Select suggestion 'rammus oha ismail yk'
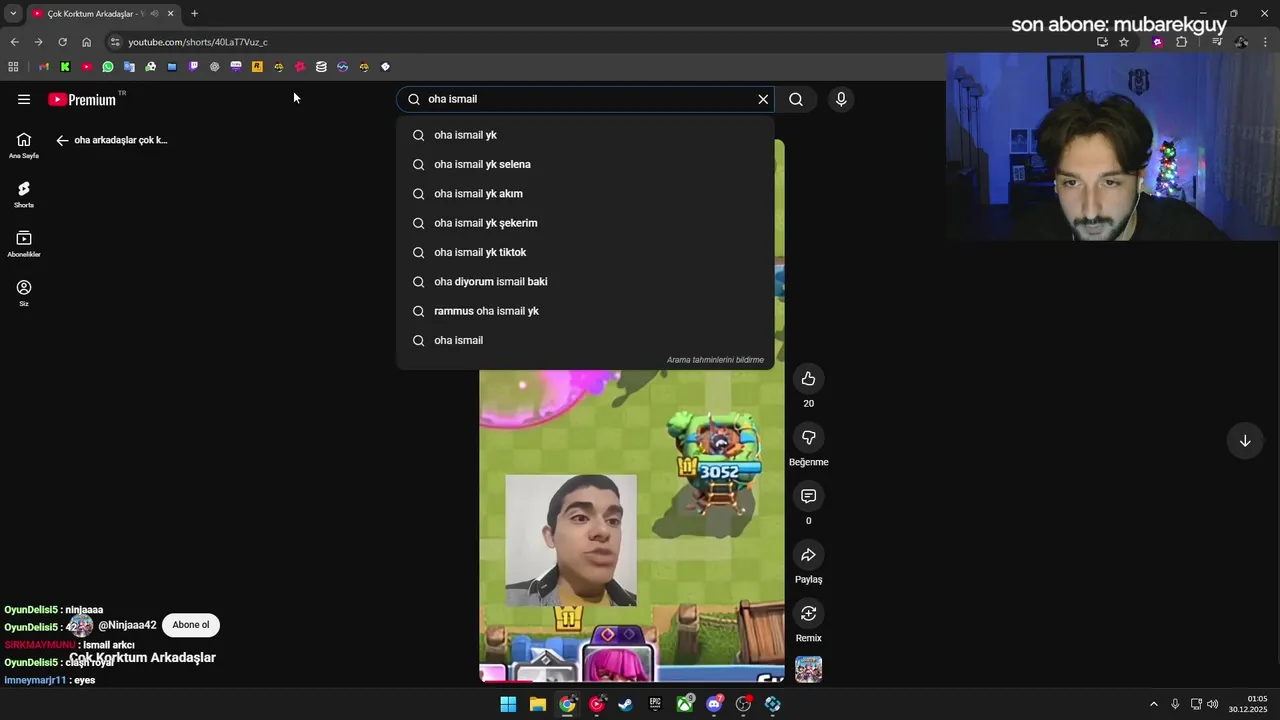This screenshot has height=720, width=1280. [x=585, y=311]
